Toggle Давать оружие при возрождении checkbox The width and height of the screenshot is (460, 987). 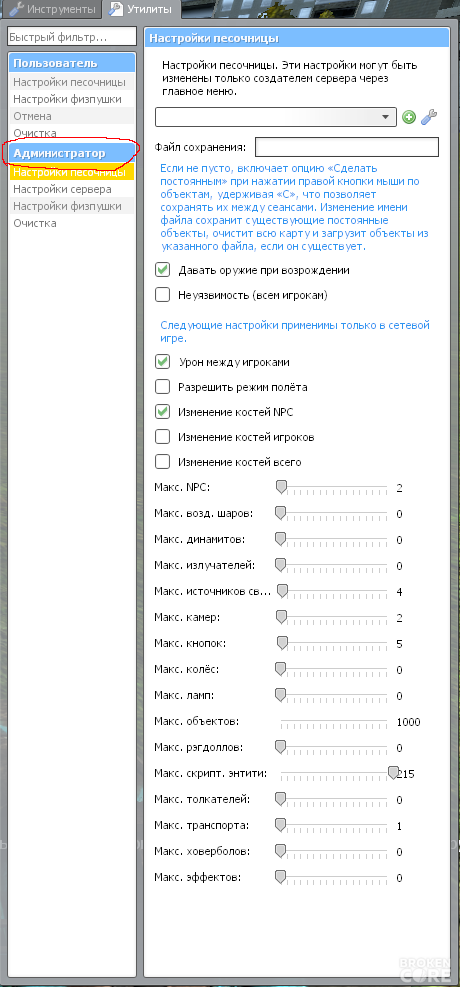point(162,269)
